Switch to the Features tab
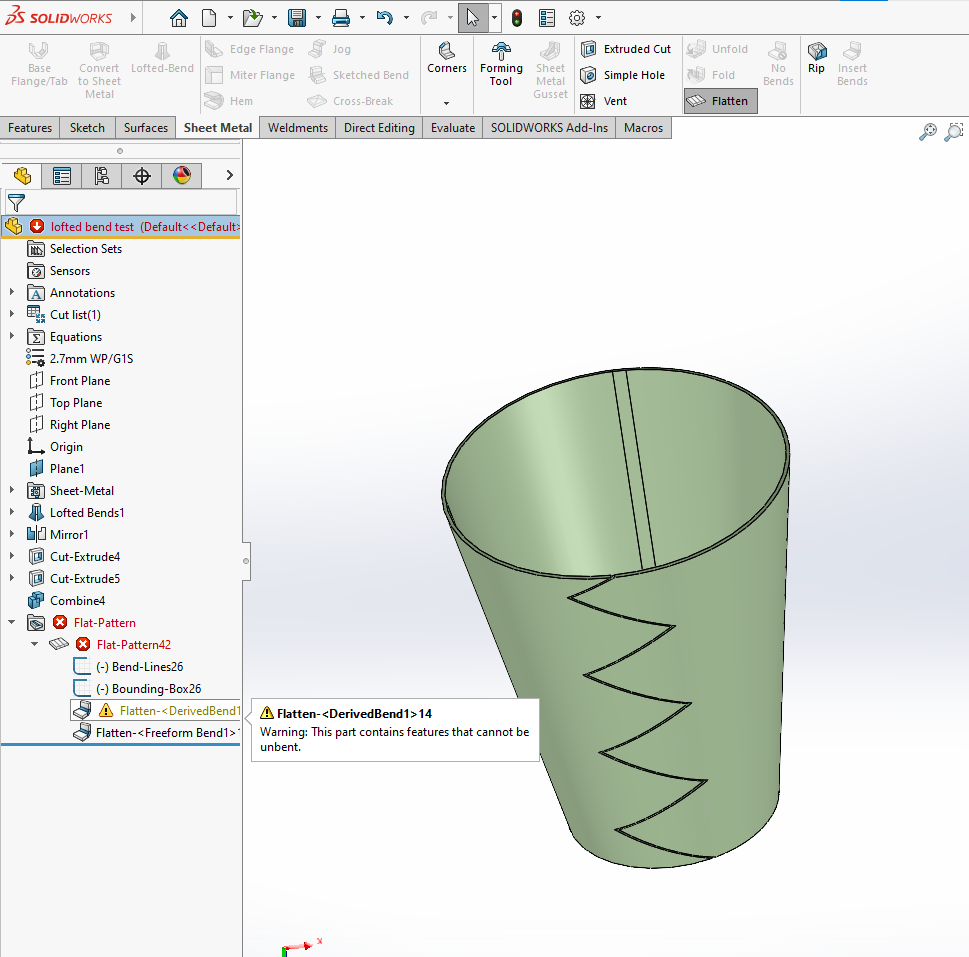 30,128
